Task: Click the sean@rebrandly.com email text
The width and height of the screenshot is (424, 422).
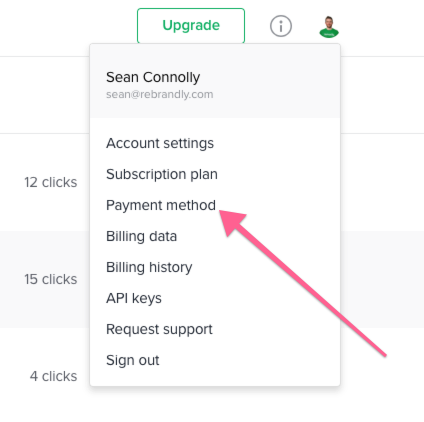Action: [160, 95]
